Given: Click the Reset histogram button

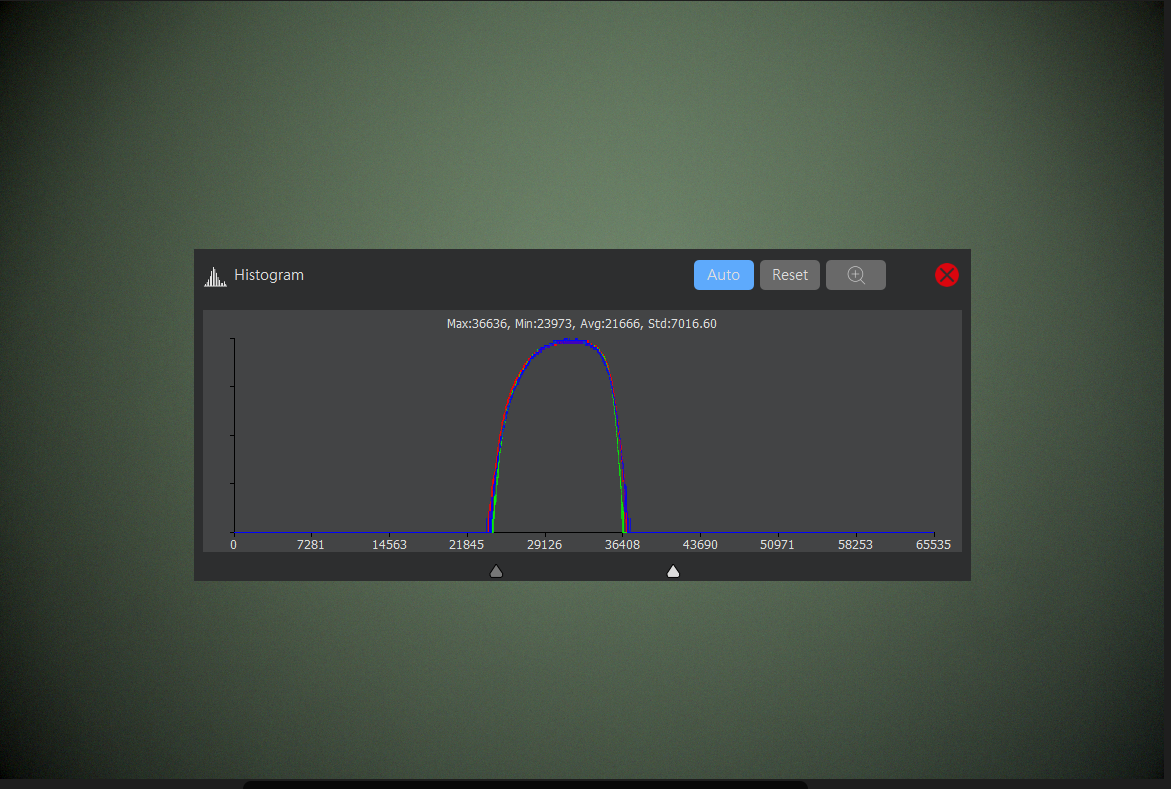Looking at the screenshot, I should click(789, 275).
